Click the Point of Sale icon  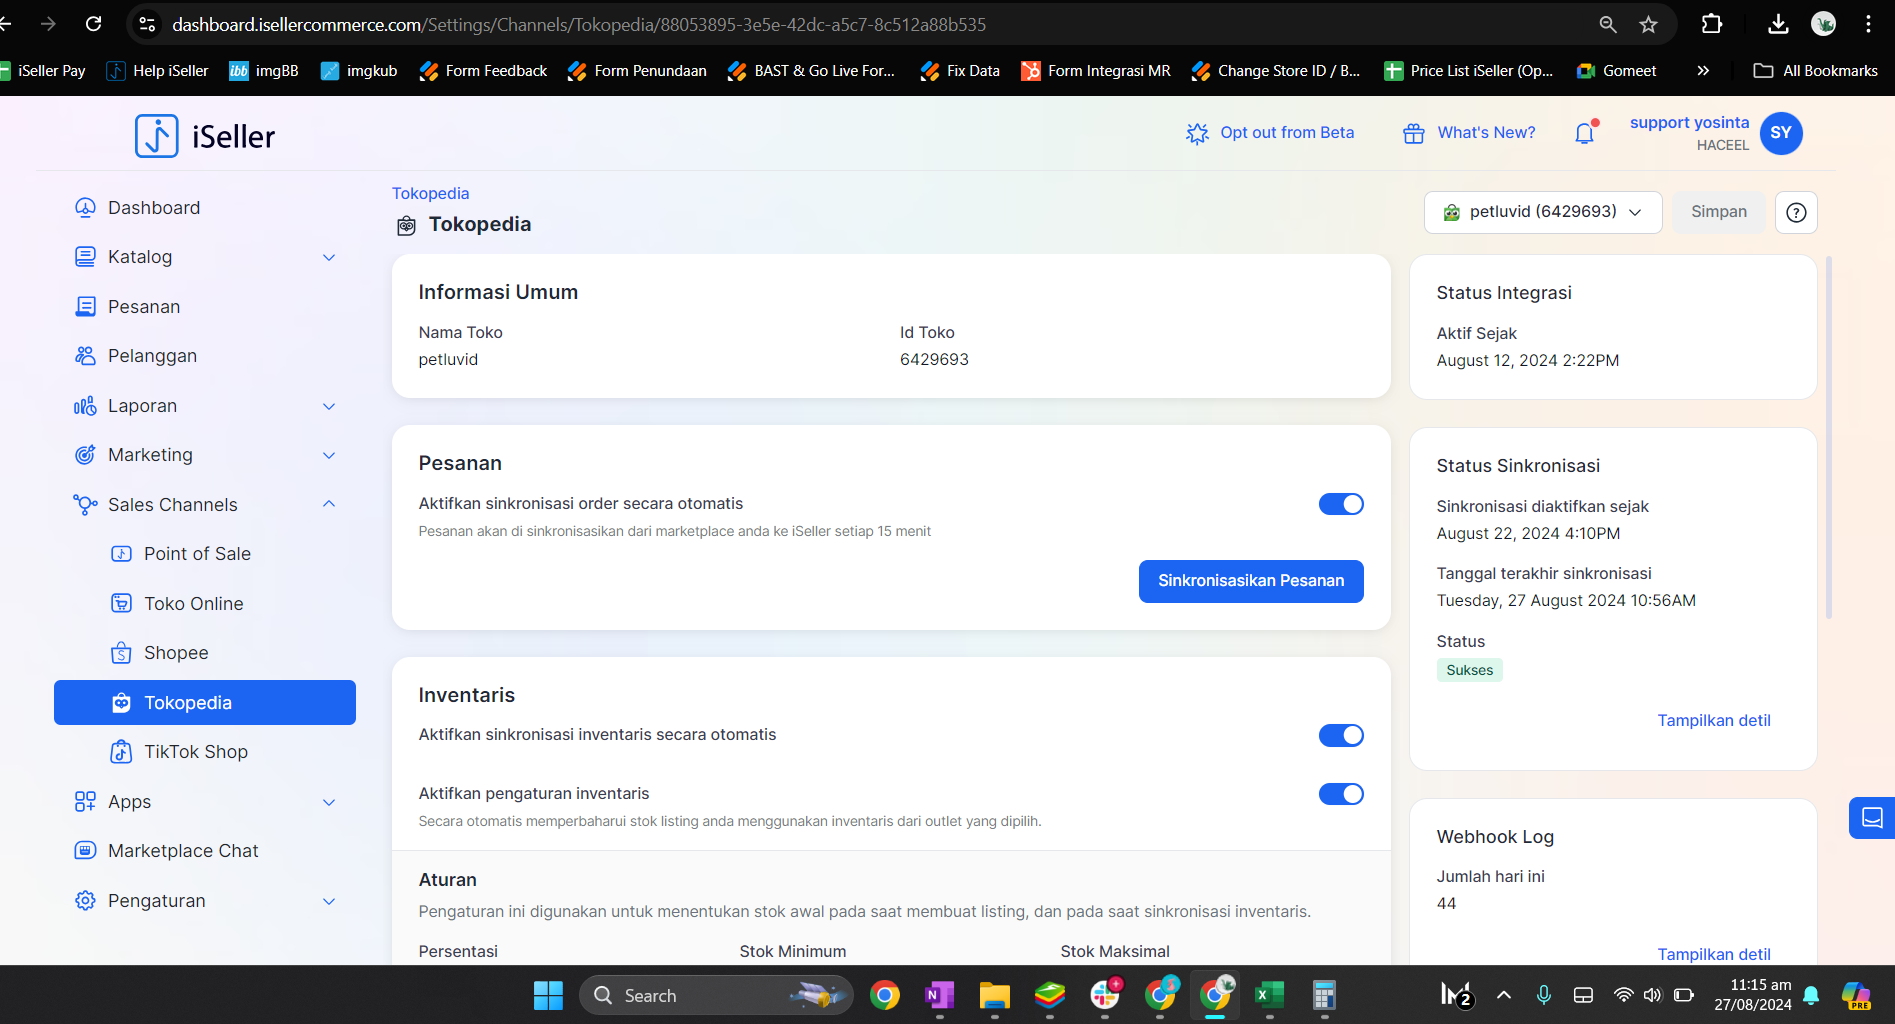click(x=121, y=553)
